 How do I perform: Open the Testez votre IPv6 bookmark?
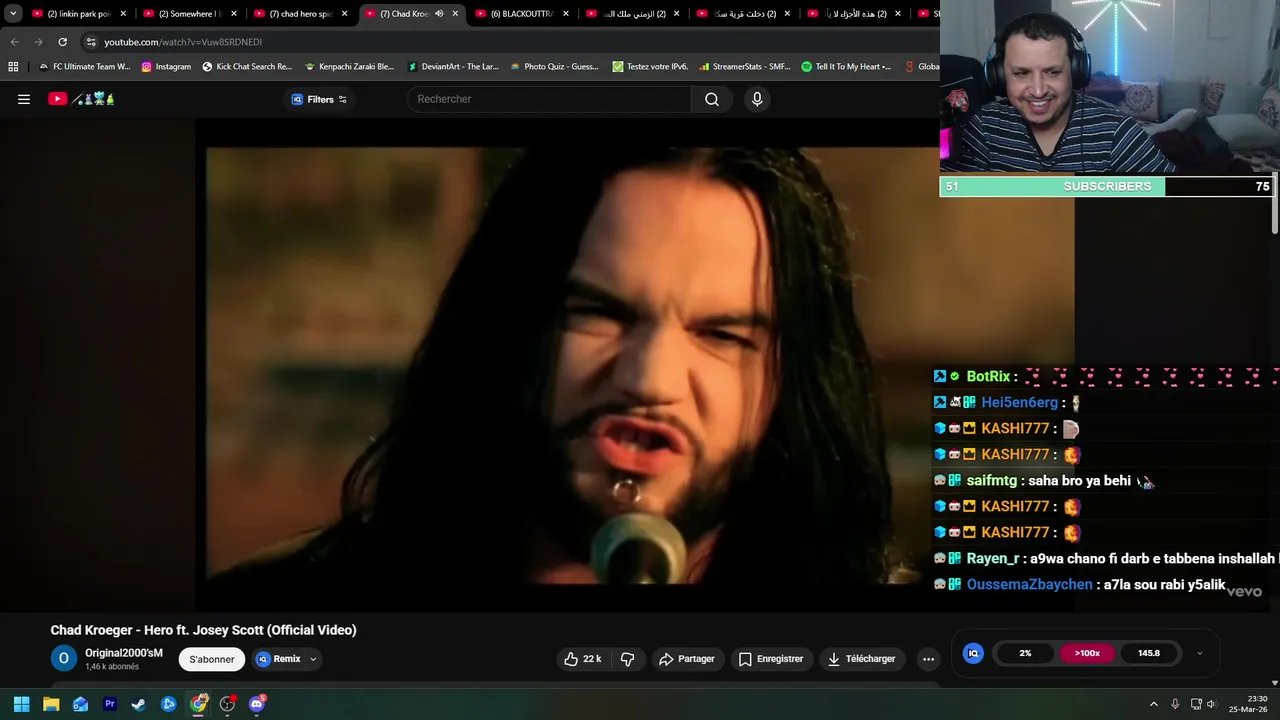click(x=650, y=66)
